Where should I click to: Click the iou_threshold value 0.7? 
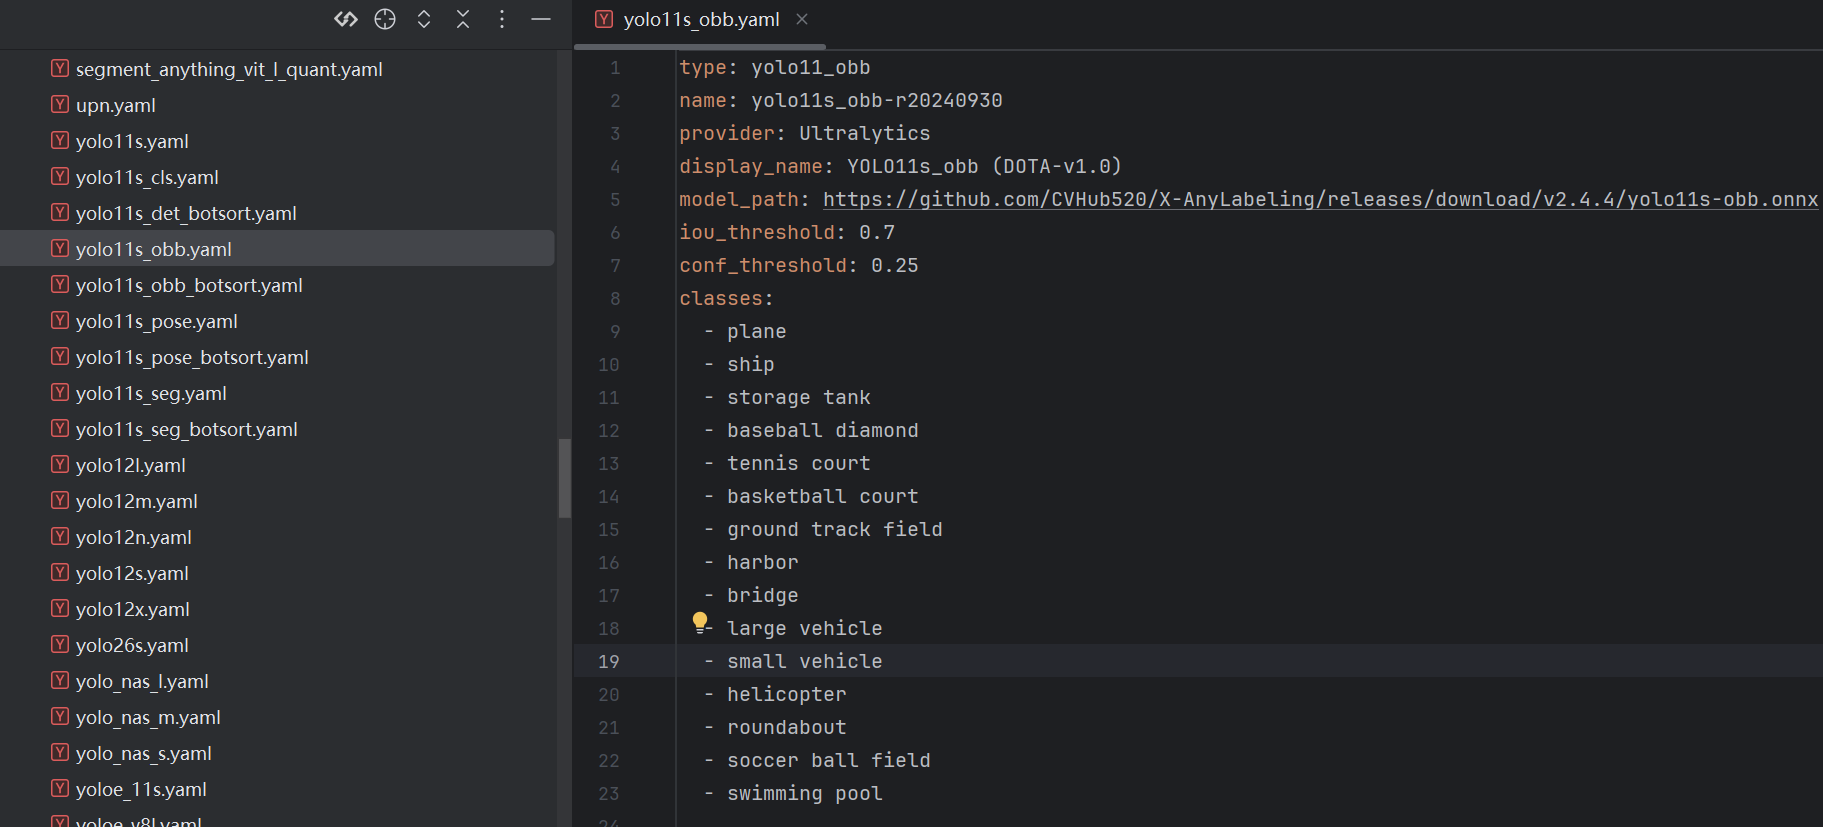(877, 232)
